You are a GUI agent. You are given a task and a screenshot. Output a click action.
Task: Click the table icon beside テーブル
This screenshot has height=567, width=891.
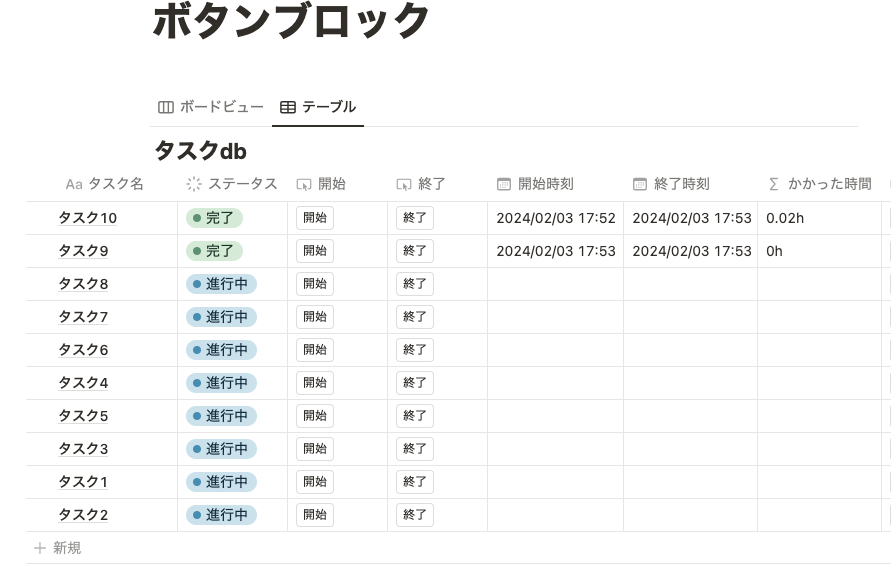(x=288, y=107)
